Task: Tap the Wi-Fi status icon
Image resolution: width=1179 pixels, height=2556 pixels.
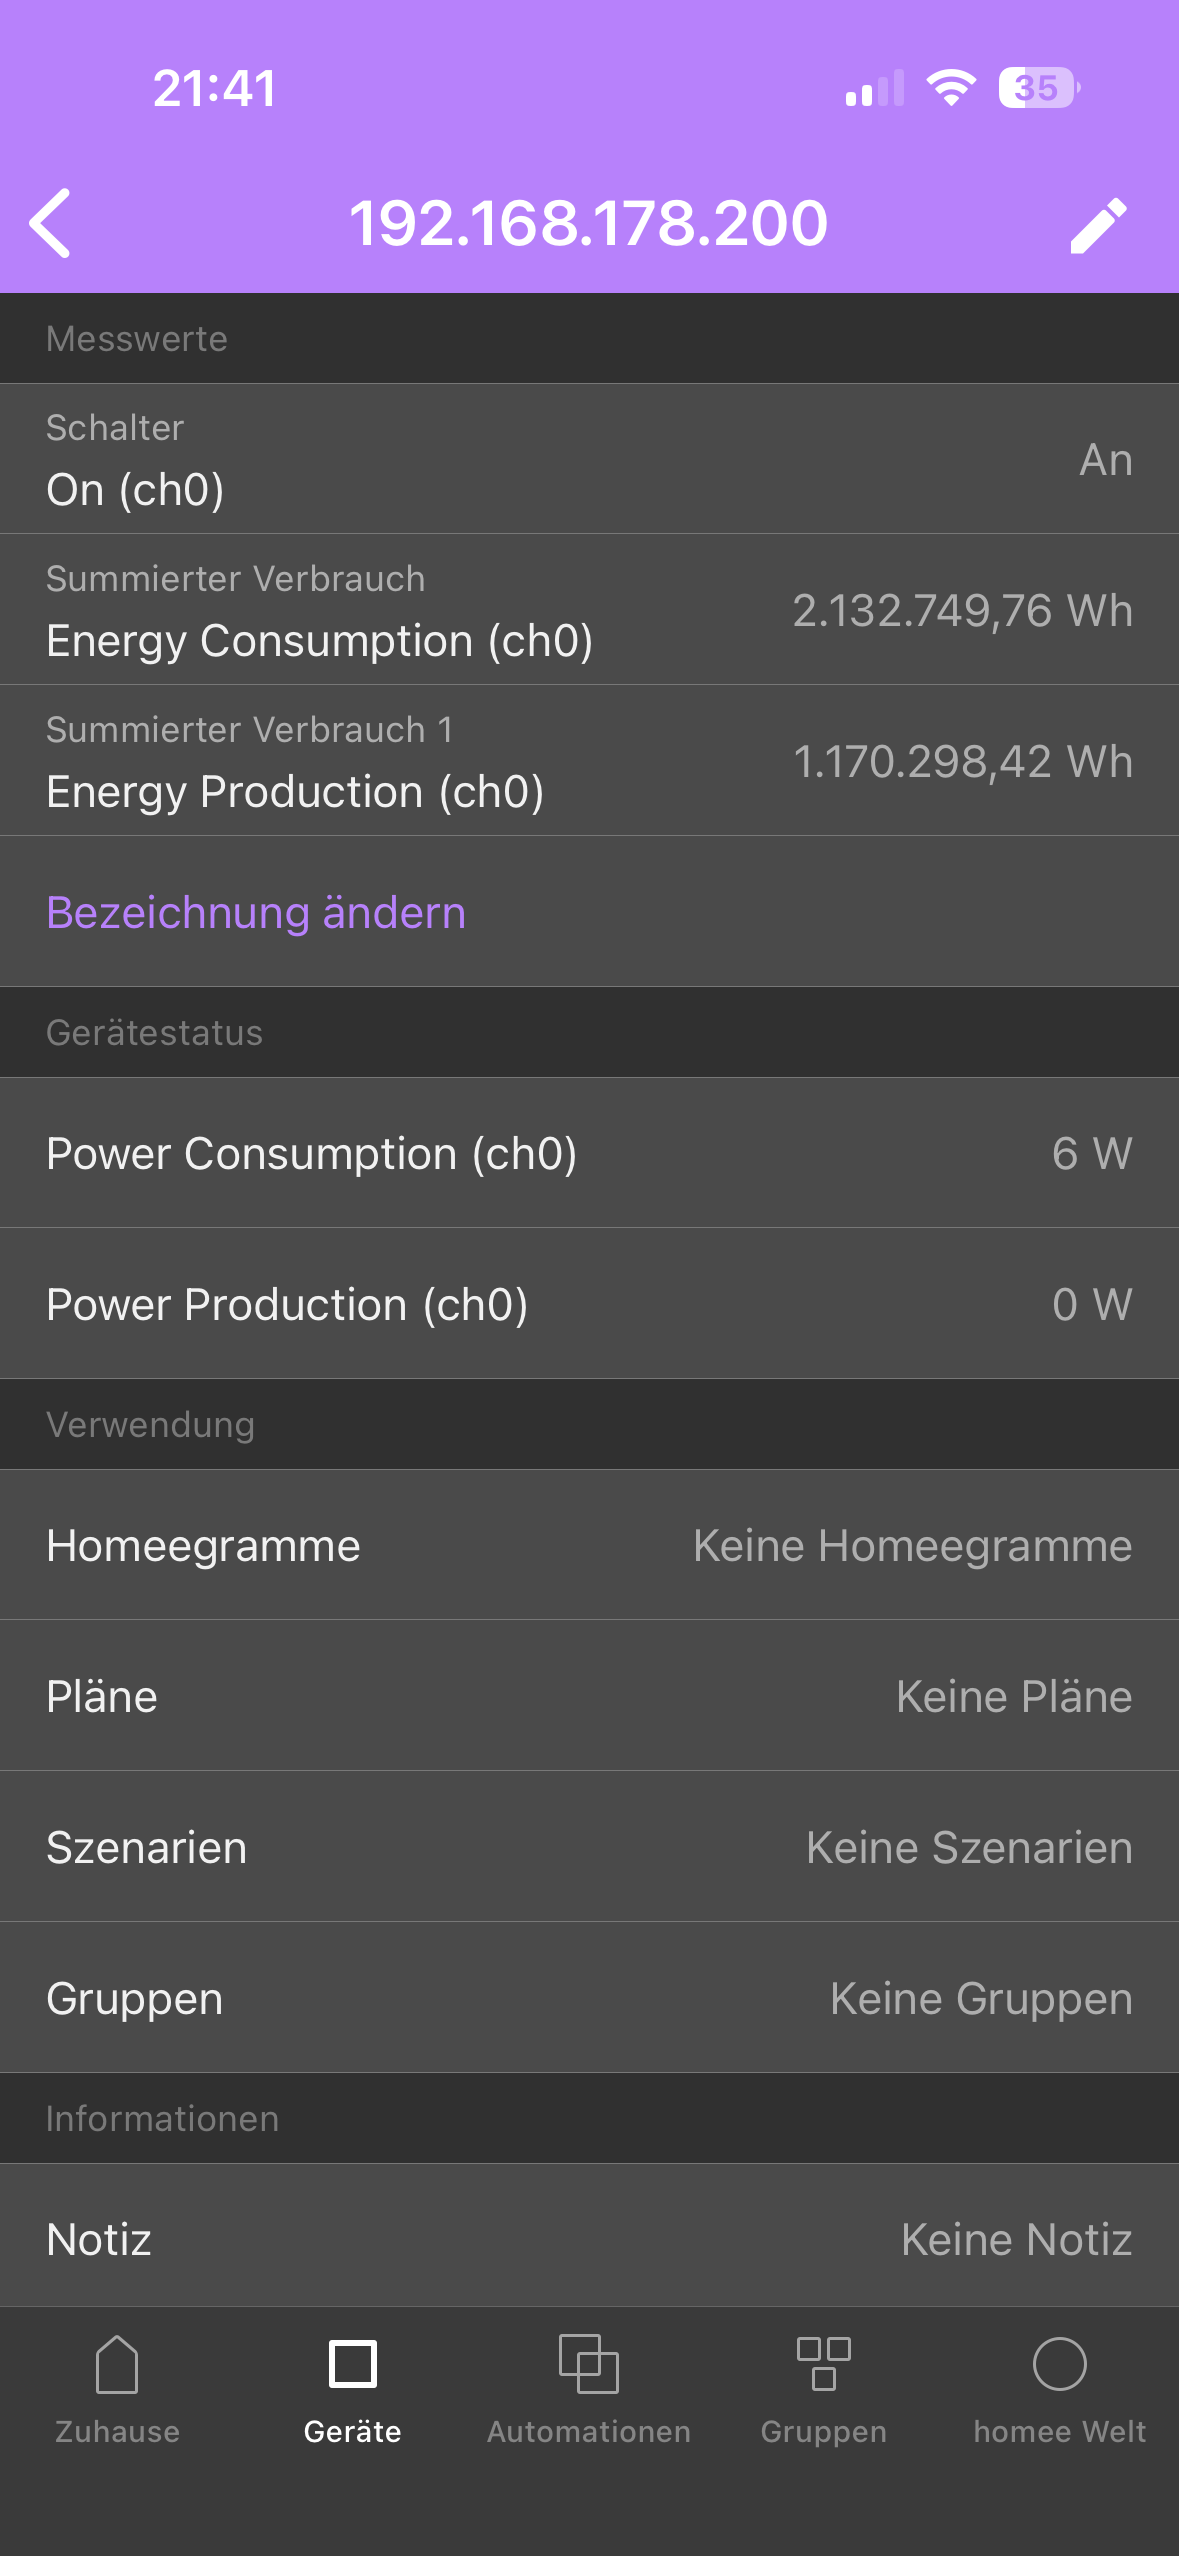Action: 951,88
